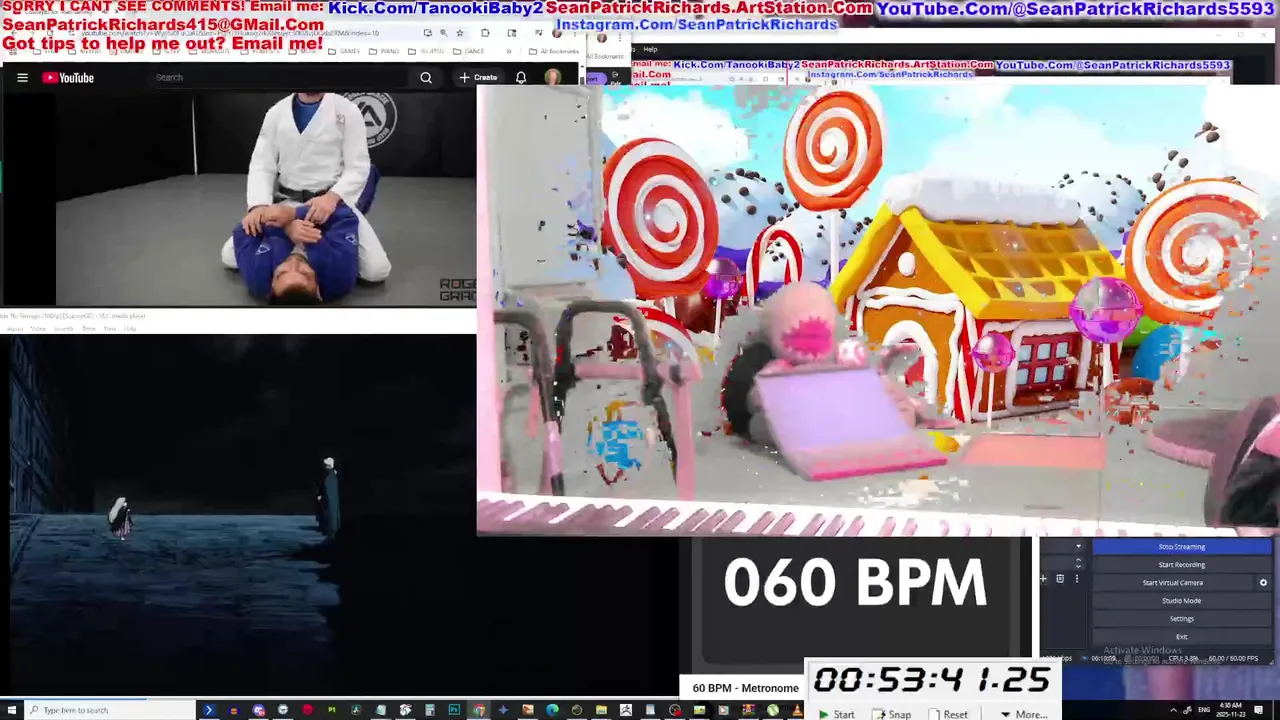
Task: Open the PIANO bookmarks folder
Action: [x=384, y=51]
